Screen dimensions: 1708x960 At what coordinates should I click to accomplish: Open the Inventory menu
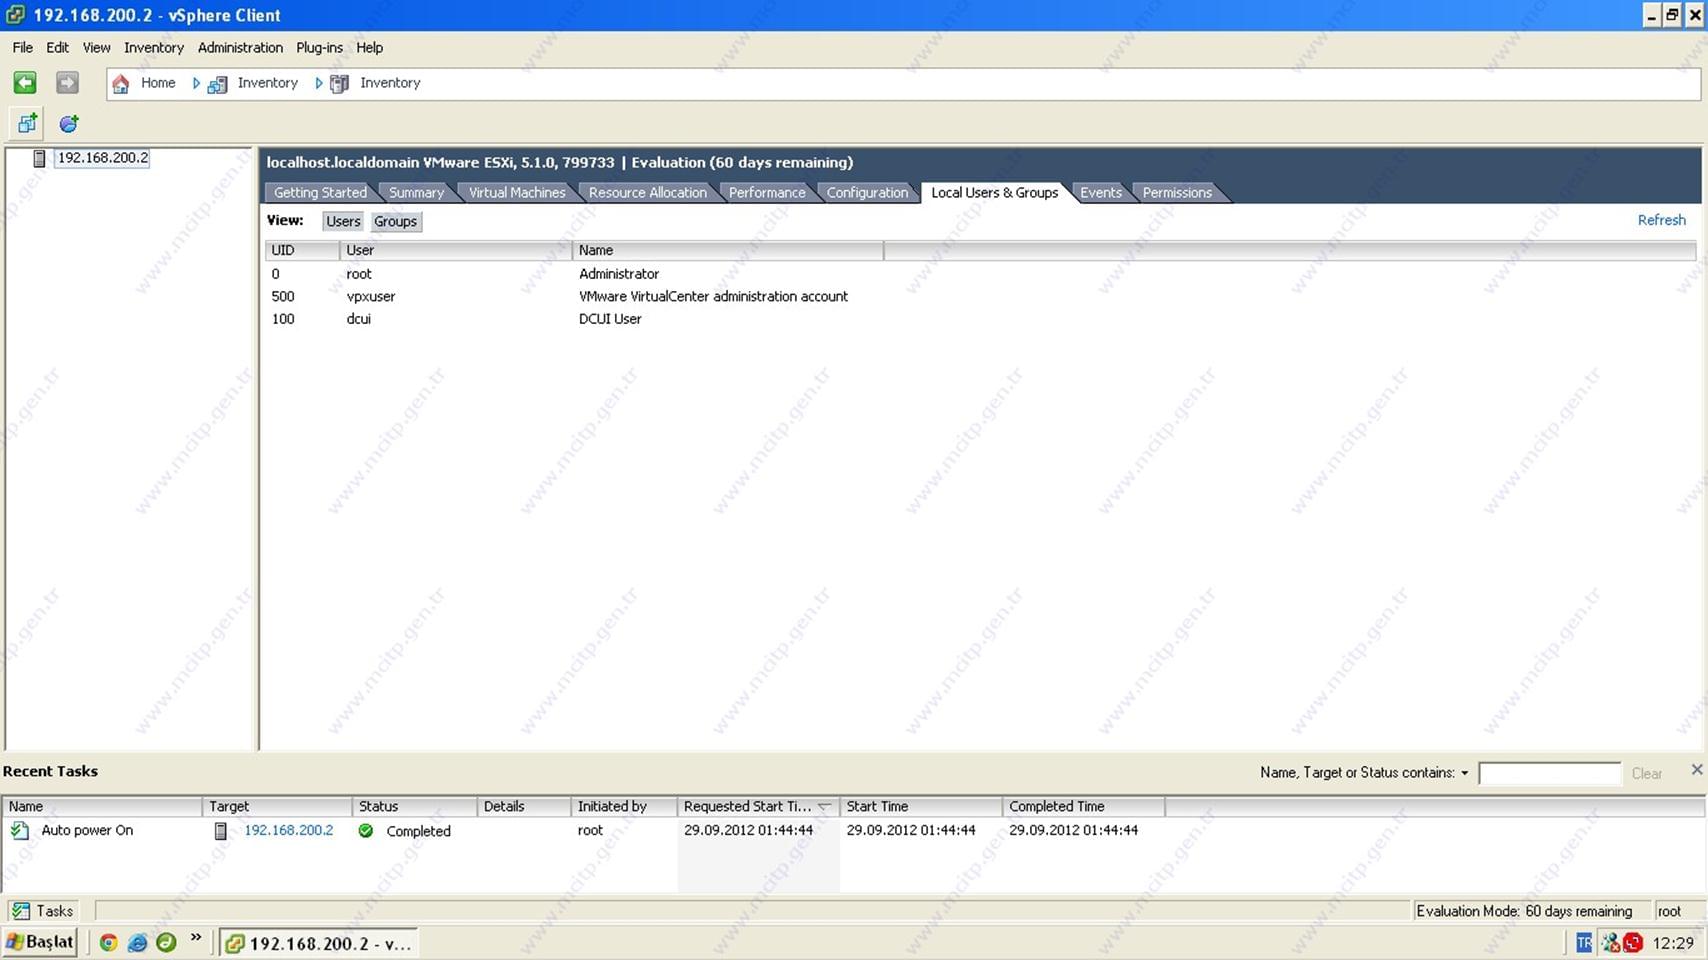coord(154,48)
